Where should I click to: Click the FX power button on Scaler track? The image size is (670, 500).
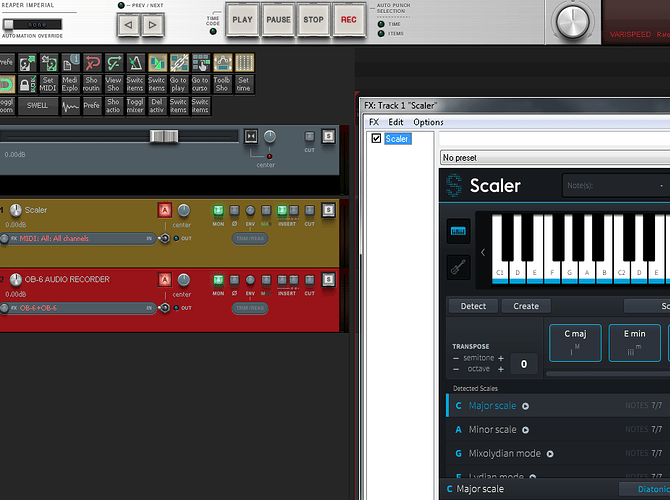tap(4, 238)
